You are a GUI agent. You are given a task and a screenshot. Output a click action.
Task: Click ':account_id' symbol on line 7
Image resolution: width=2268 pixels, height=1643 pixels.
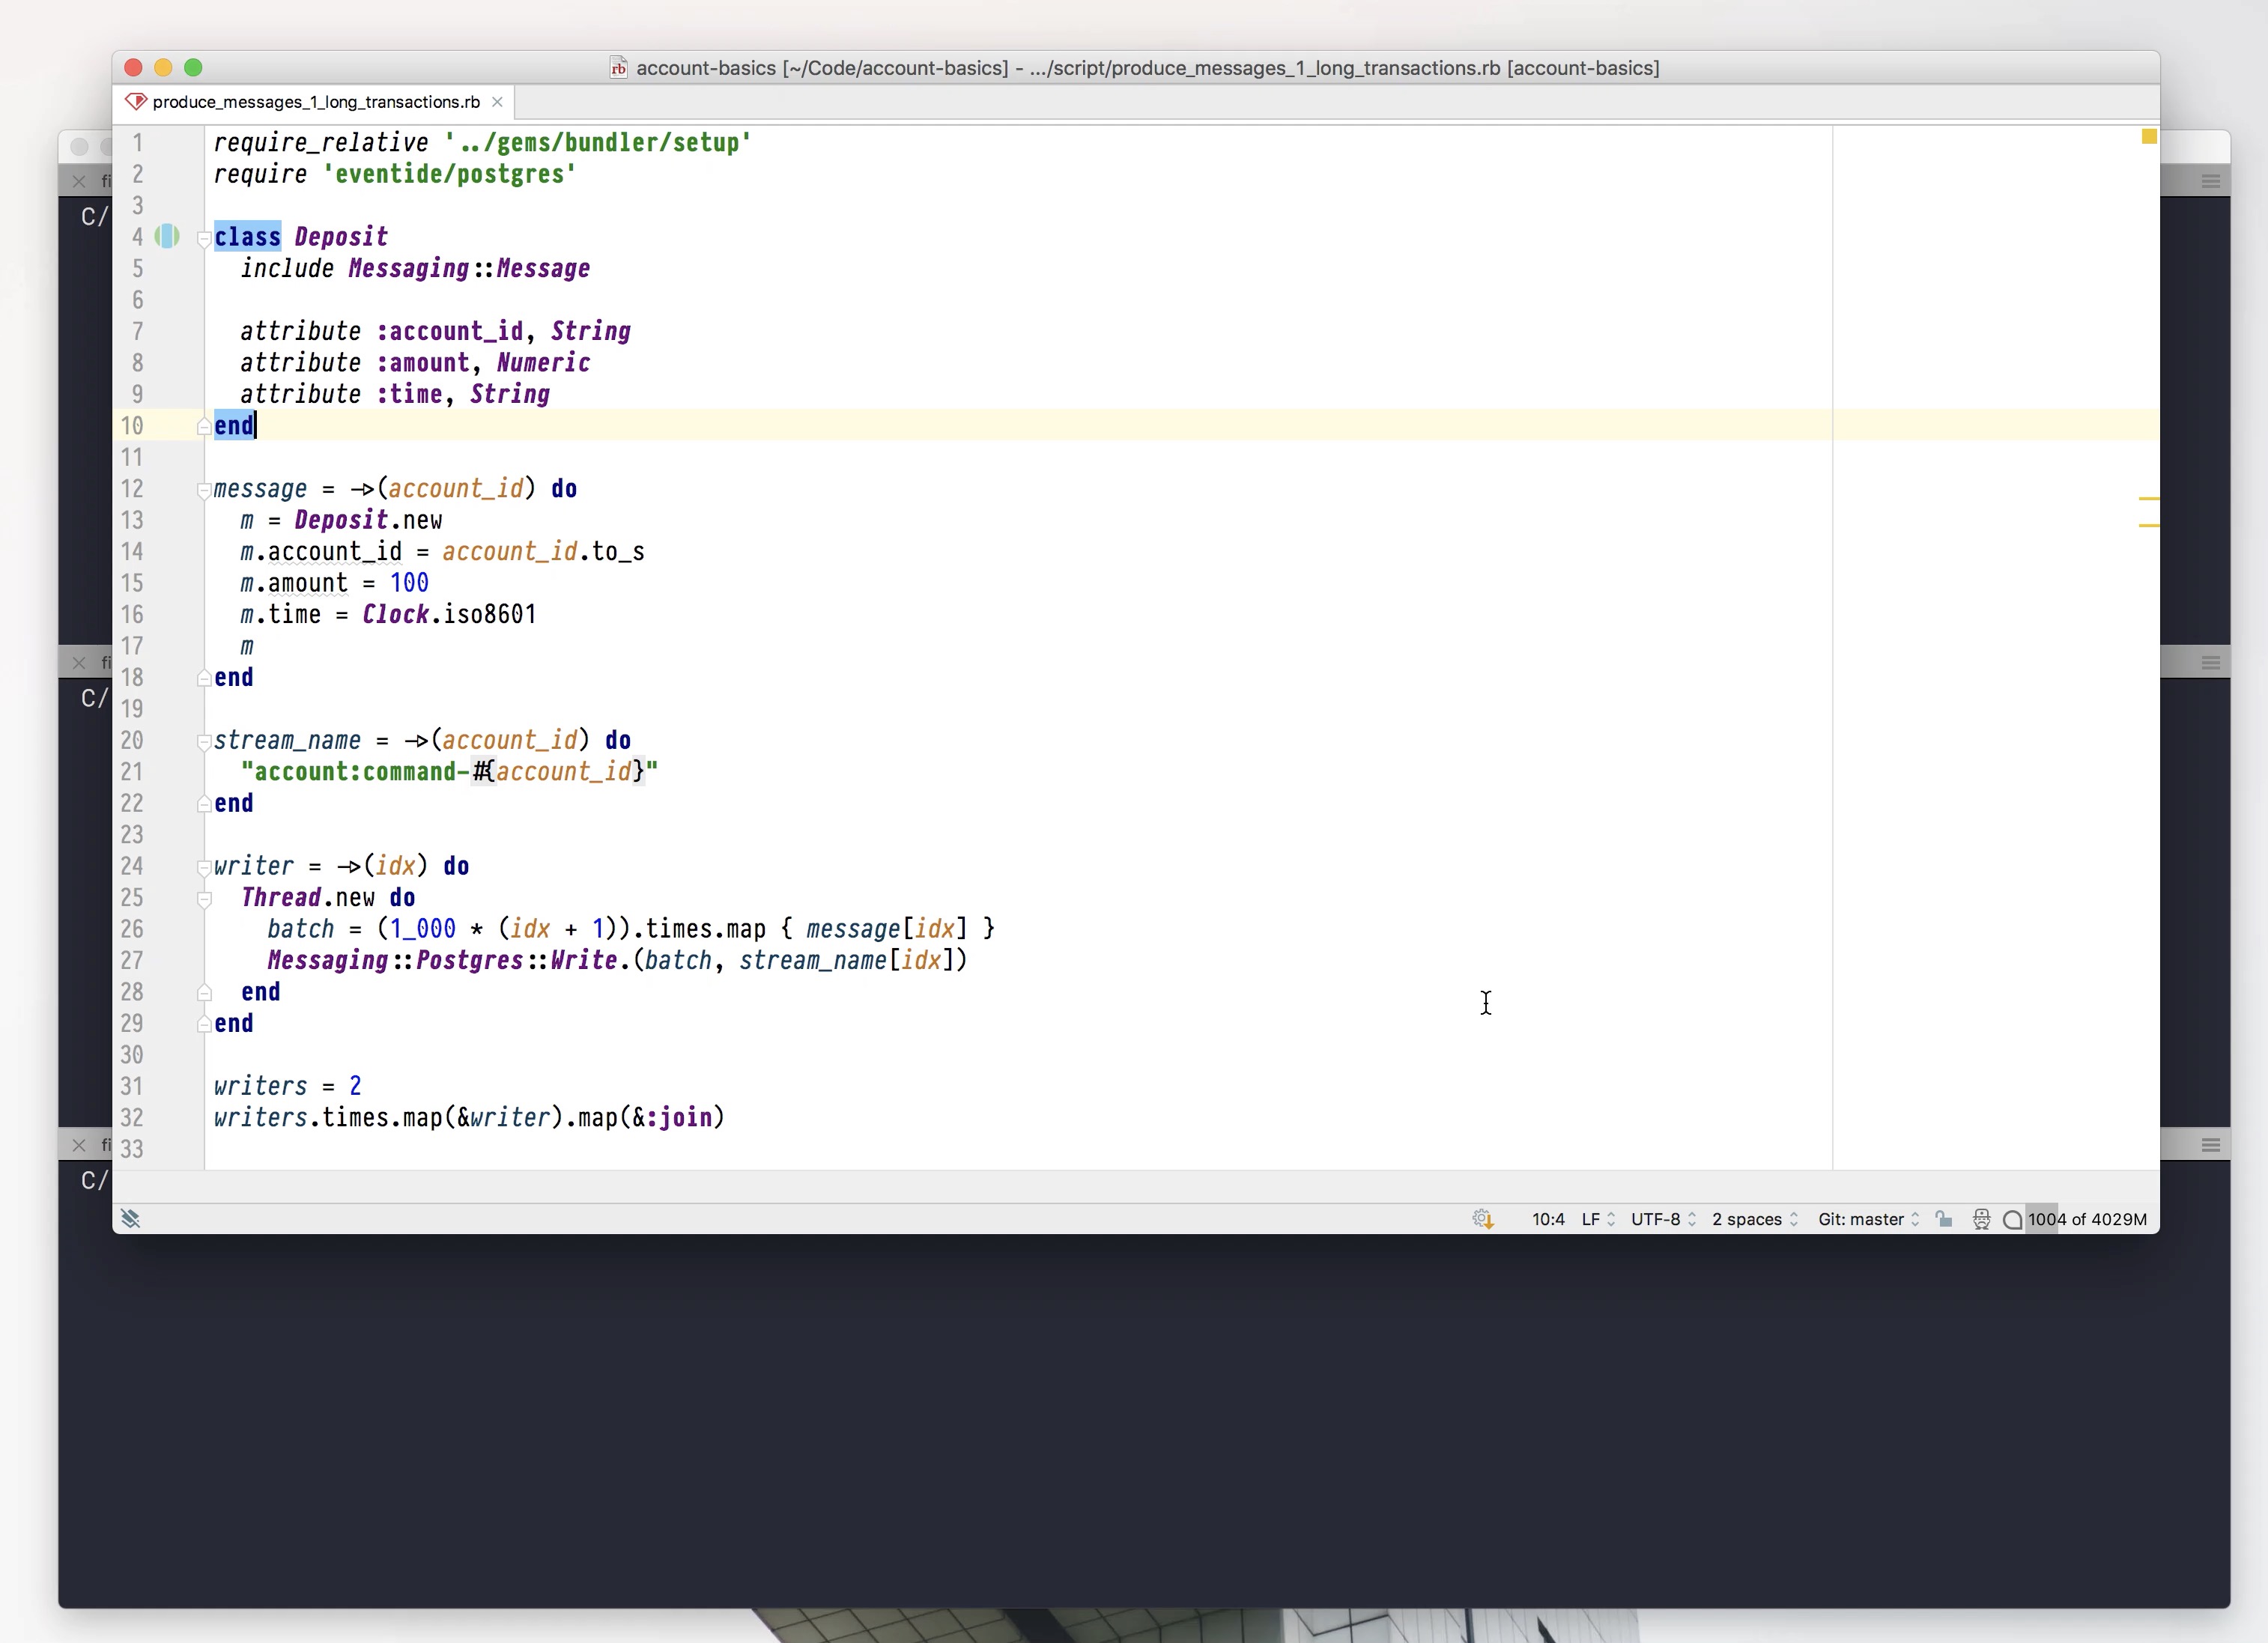(450, 331)
